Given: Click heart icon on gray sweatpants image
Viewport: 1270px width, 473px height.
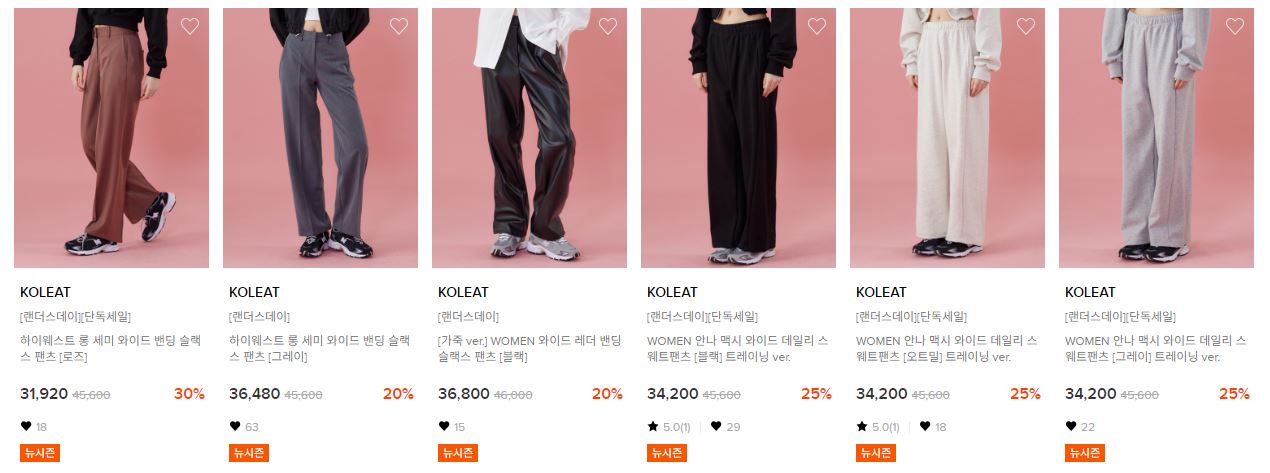Looking at the screenshot, I should (x=1235, y=26).
